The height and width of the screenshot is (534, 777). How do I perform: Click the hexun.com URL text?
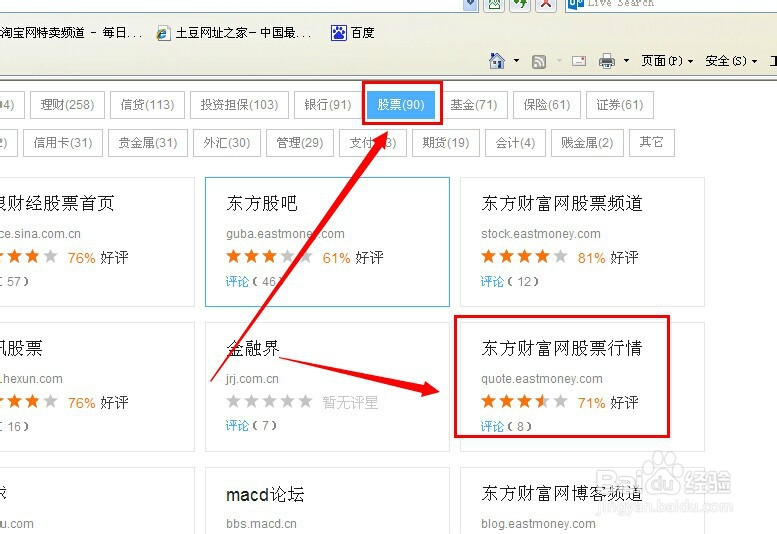click(31, 379)
